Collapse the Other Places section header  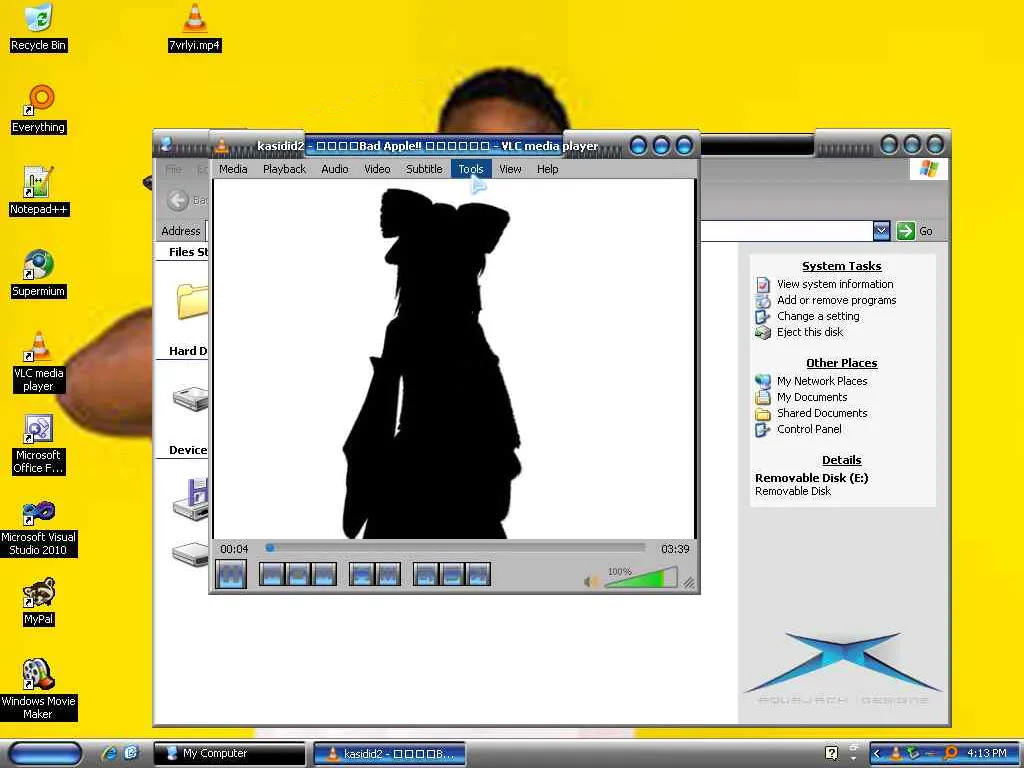click(x=841, y=363)
